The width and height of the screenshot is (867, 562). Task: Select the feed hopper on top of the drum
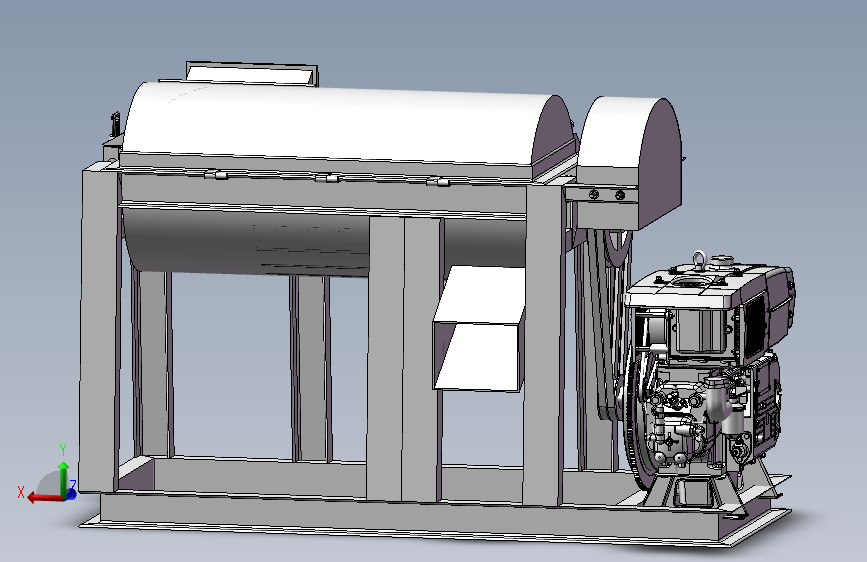pyautogui.click(x=252, y=74)
